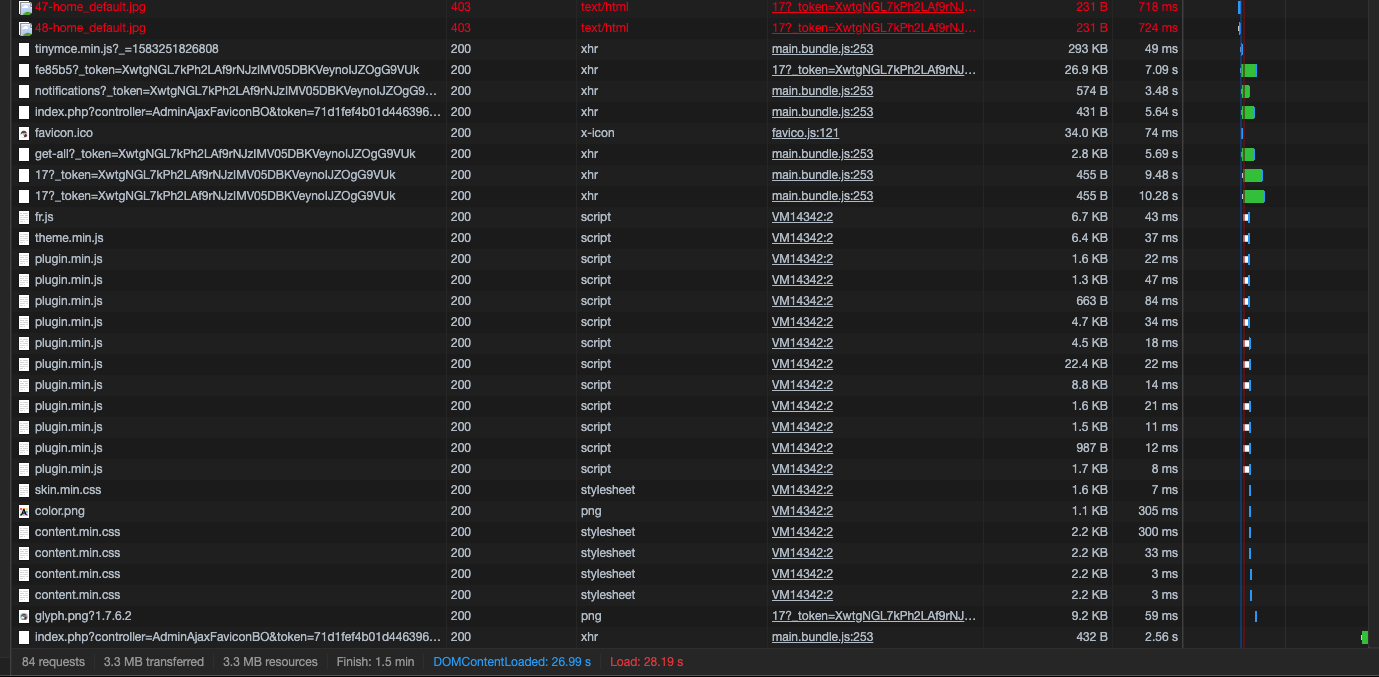Image resolution: width=1379 pixels, height=677 pixels.
Task: Select the get-all?_token request name
Action: [225, 154]
